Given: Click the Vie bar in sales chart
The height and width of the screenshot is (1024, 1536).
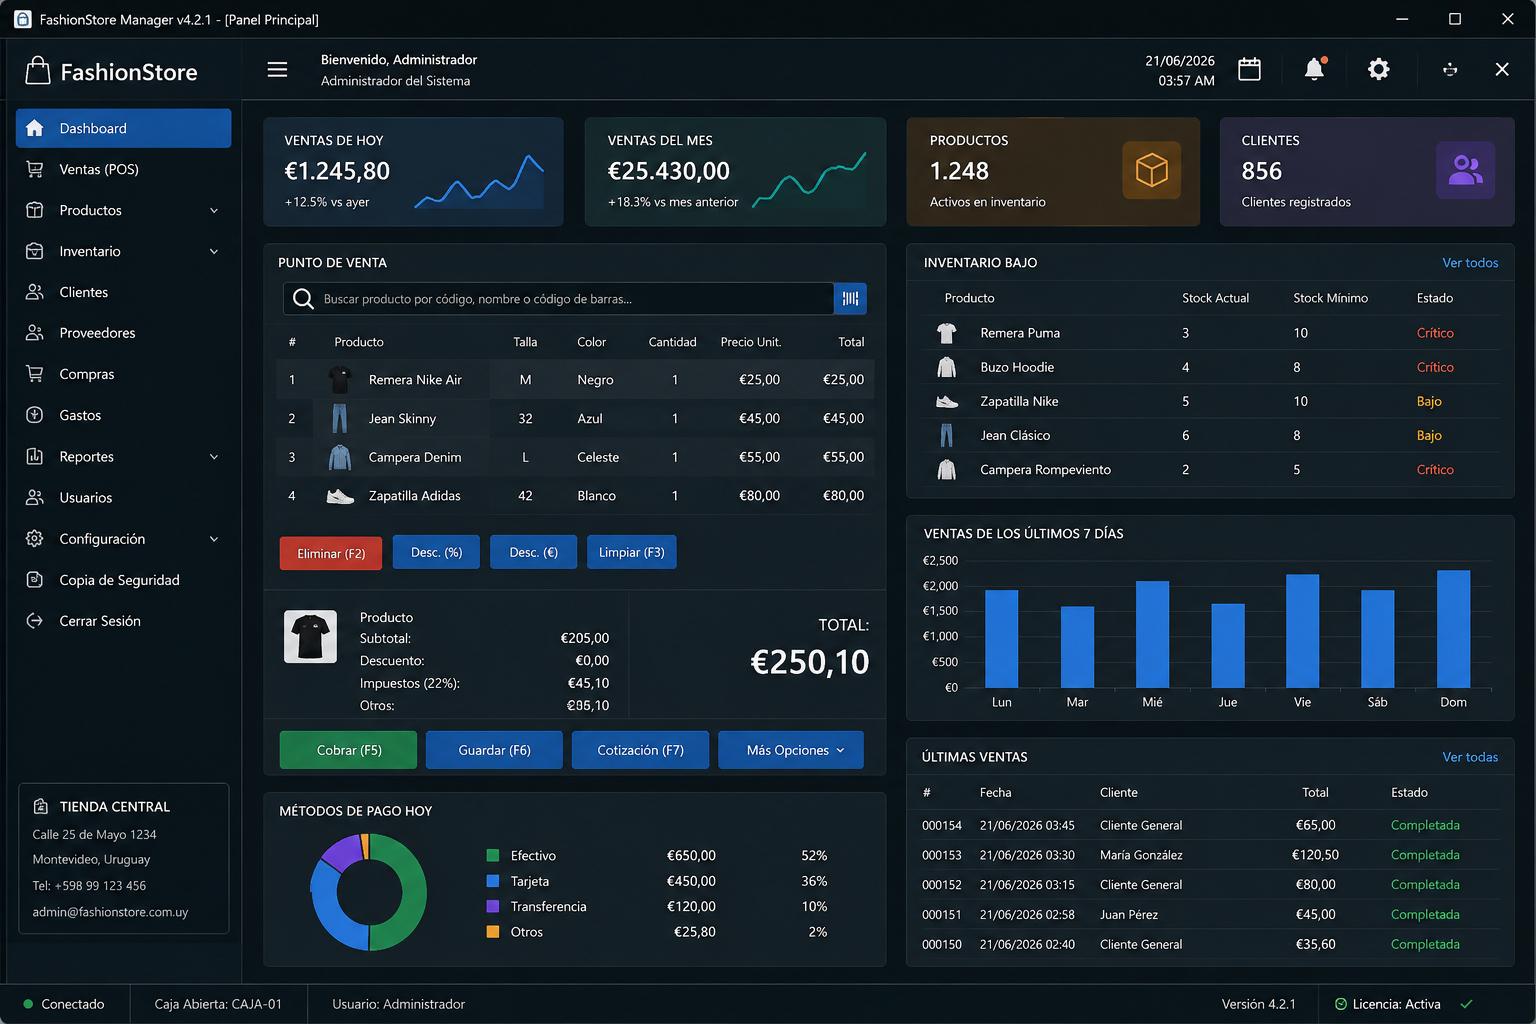Looking at the screenshot, I should [x=1302, y=631].
